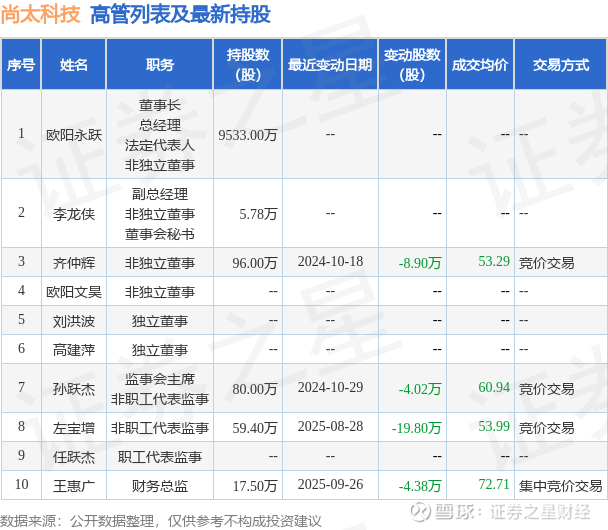
Task: Select the 序号 column header
Action: (x=21, y=64)
